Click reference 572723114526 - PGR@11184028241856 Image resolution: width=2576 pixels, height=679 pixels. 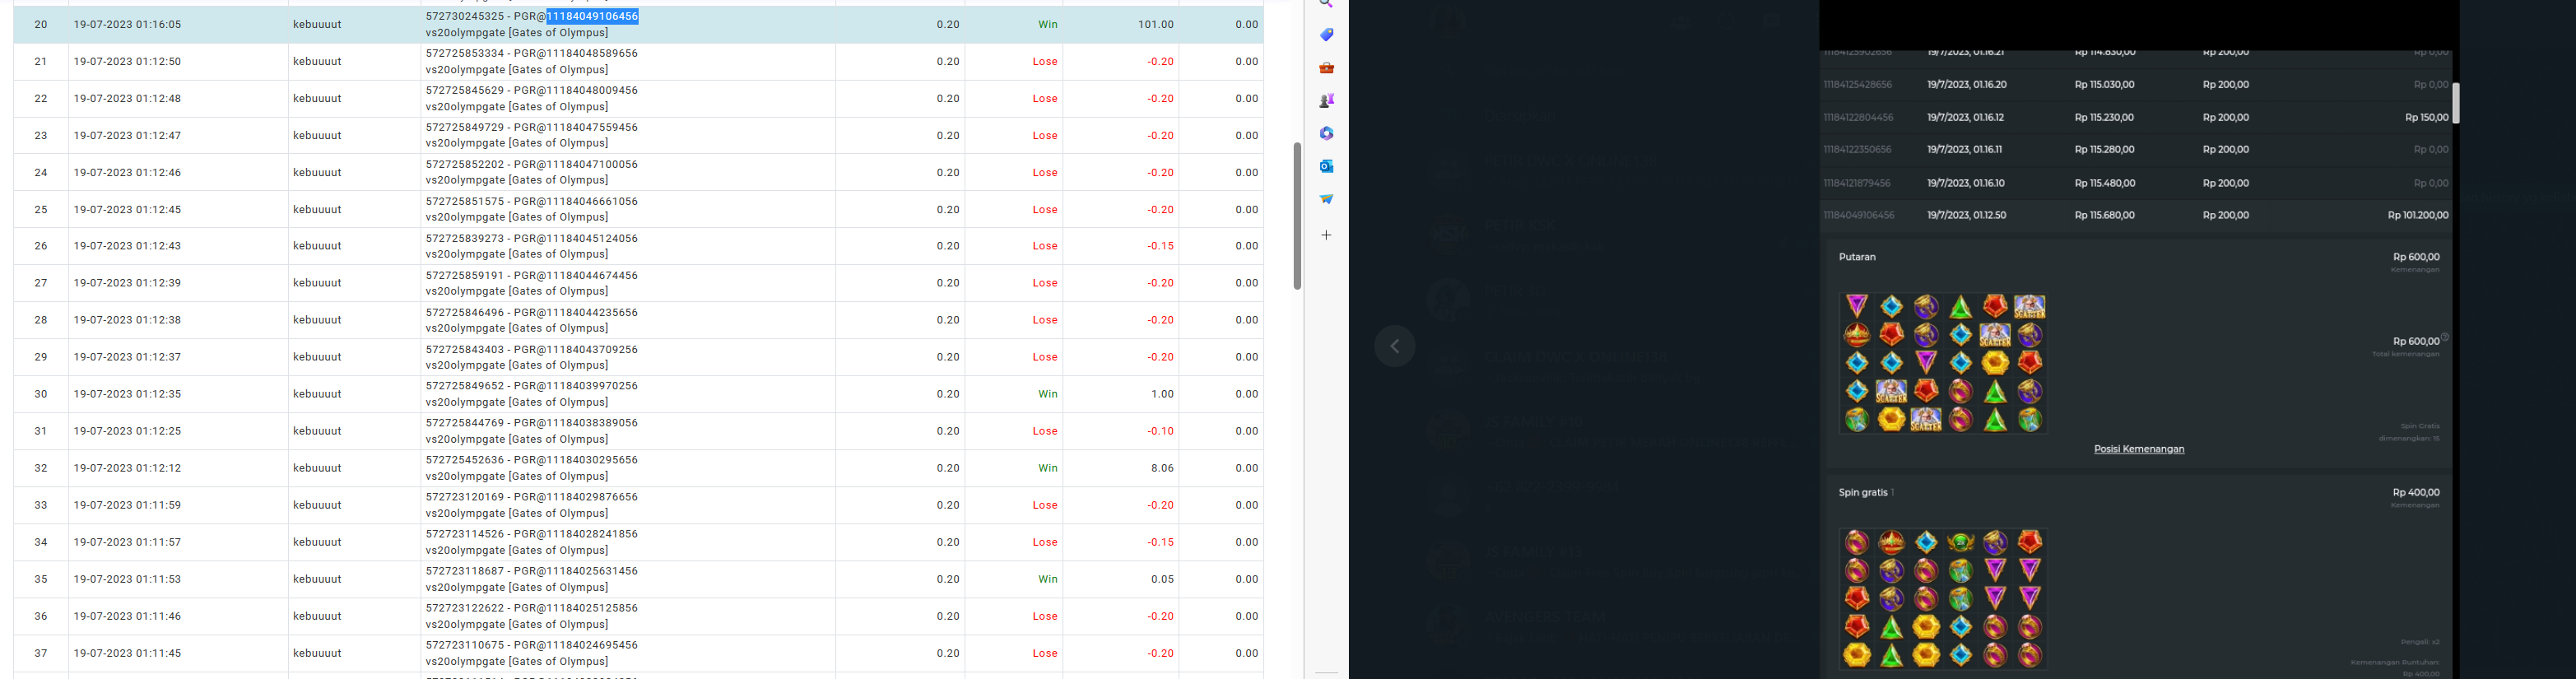click(531, 534)
